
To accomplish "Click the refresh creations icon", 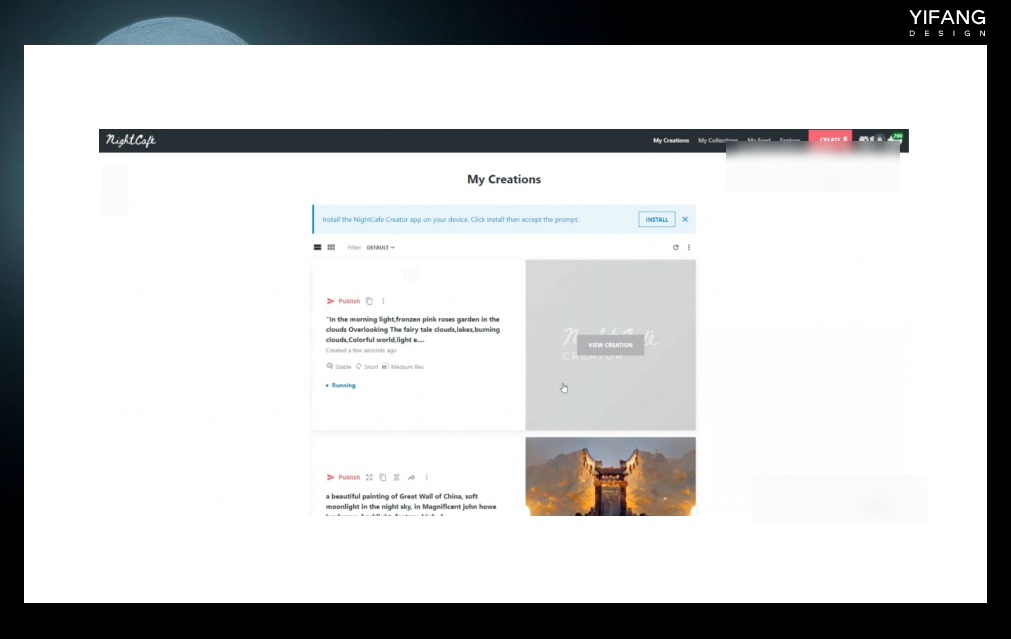I will (x=675, y=247).
